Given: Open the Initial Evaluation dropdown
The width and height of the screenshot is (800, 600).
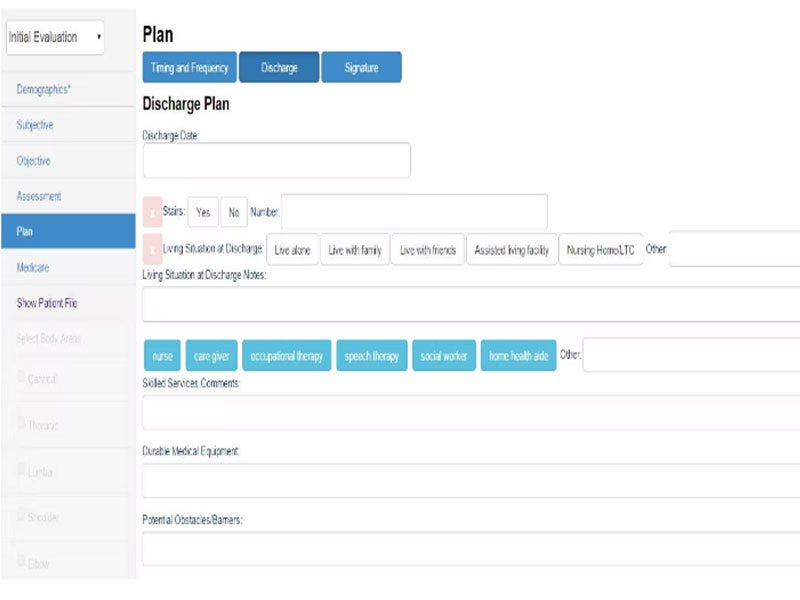Looking at the screenshot, I should pyautogui.click(x=56, y=38).
